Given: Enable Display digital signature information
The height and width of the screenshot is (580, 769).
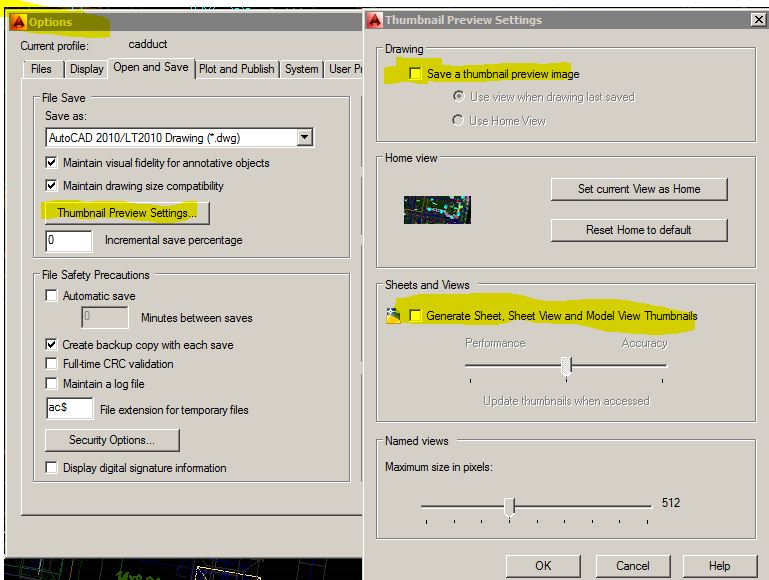Looking at the screenshot, I should tap(51, 467).
